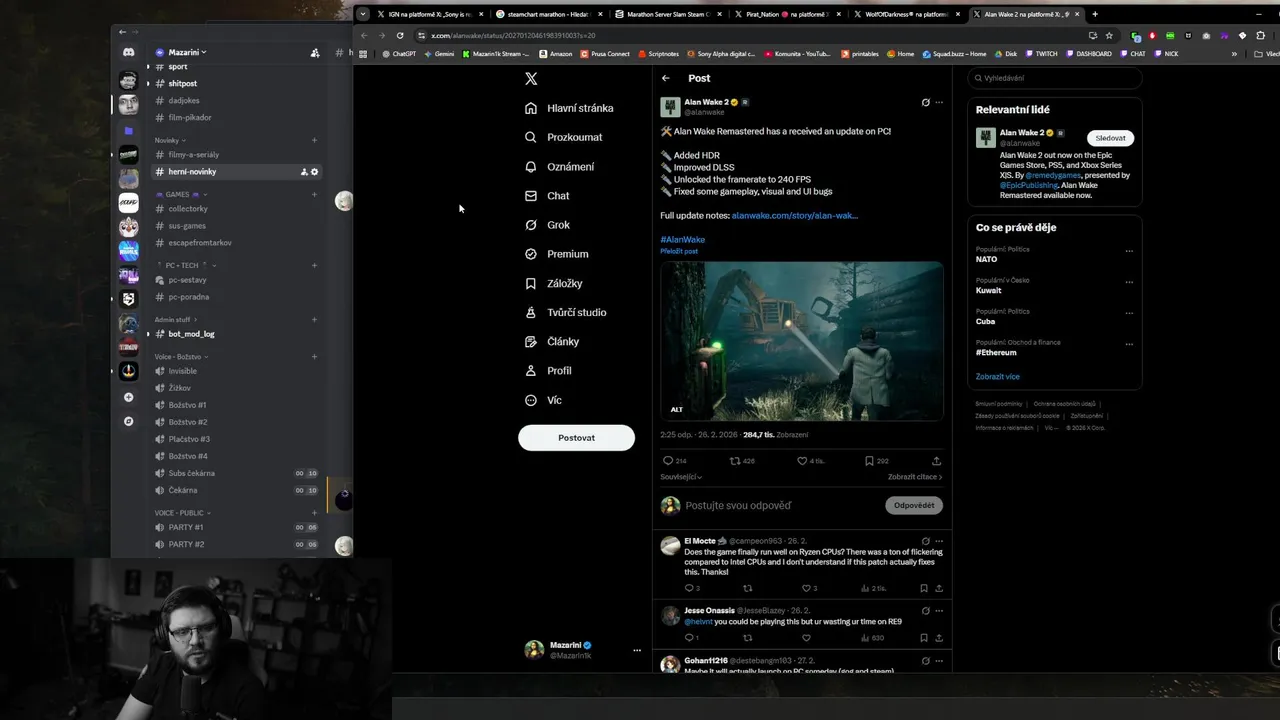Image resolution: width=1280 pixels, height=720 pixels.
Task: Open more menu on El Mocte's reply
Action: 939,541
